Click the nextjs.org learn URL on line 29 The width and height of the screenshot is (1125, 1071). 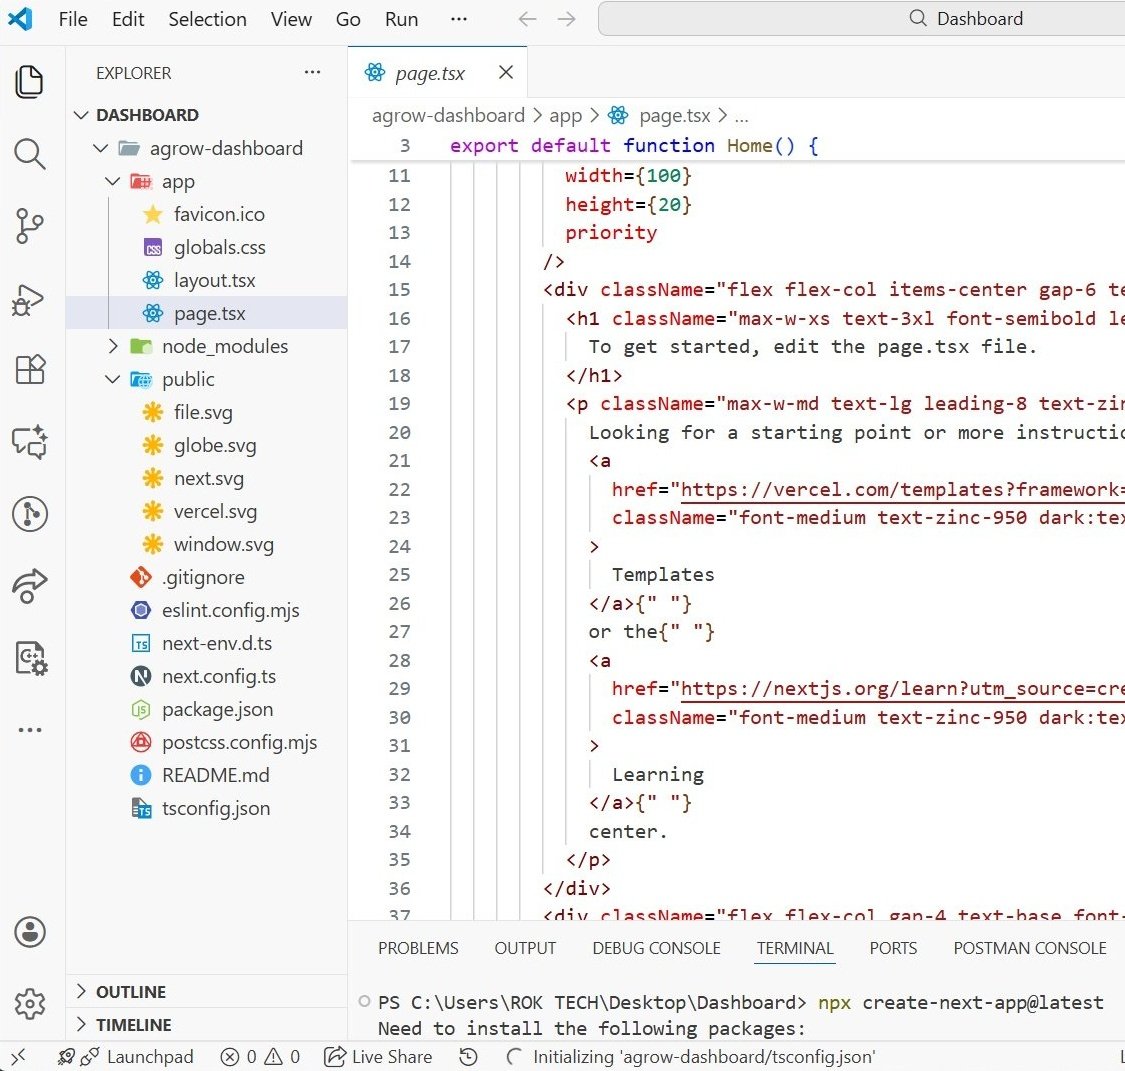tap(902, 689)
